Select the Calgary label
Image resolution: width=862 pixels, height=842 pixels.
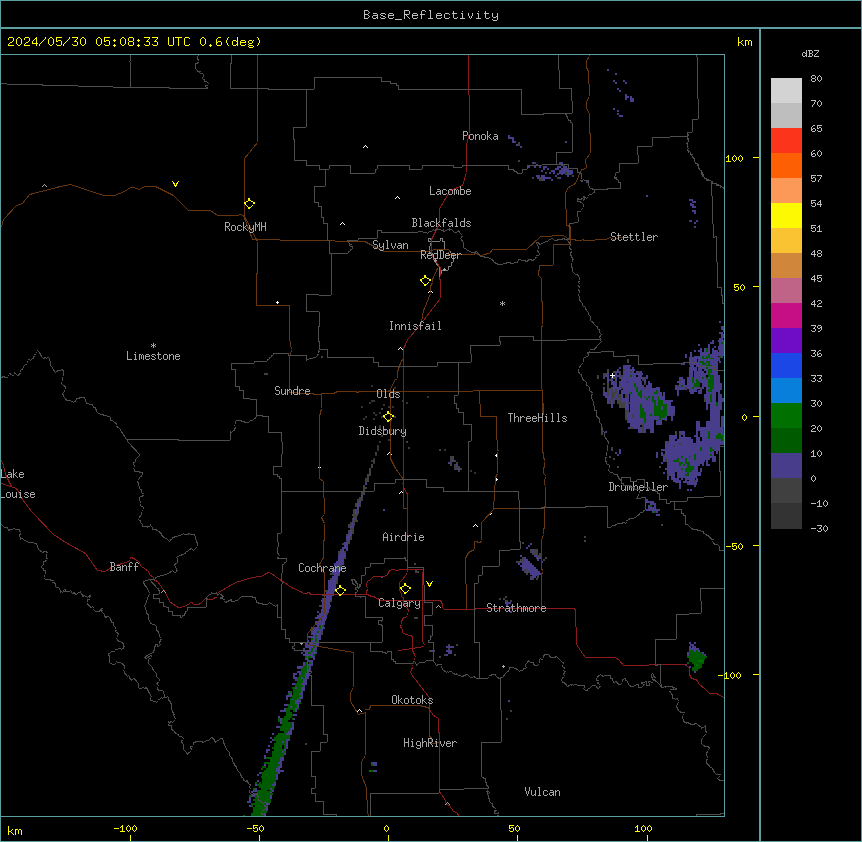399,603
